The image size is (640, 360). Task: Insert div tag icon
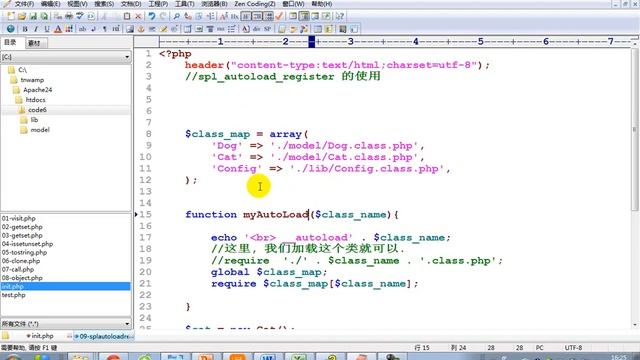click(256, 29)
